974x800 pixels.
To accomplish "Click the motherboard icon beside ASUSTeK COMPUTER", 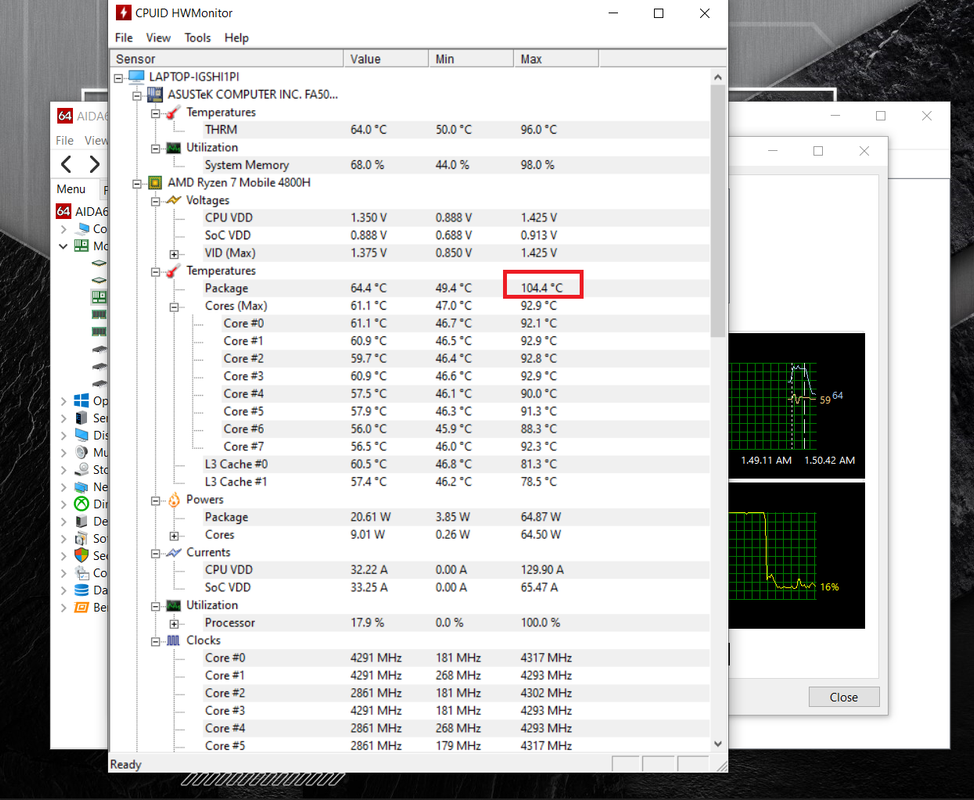I will [x=155, y=94].
